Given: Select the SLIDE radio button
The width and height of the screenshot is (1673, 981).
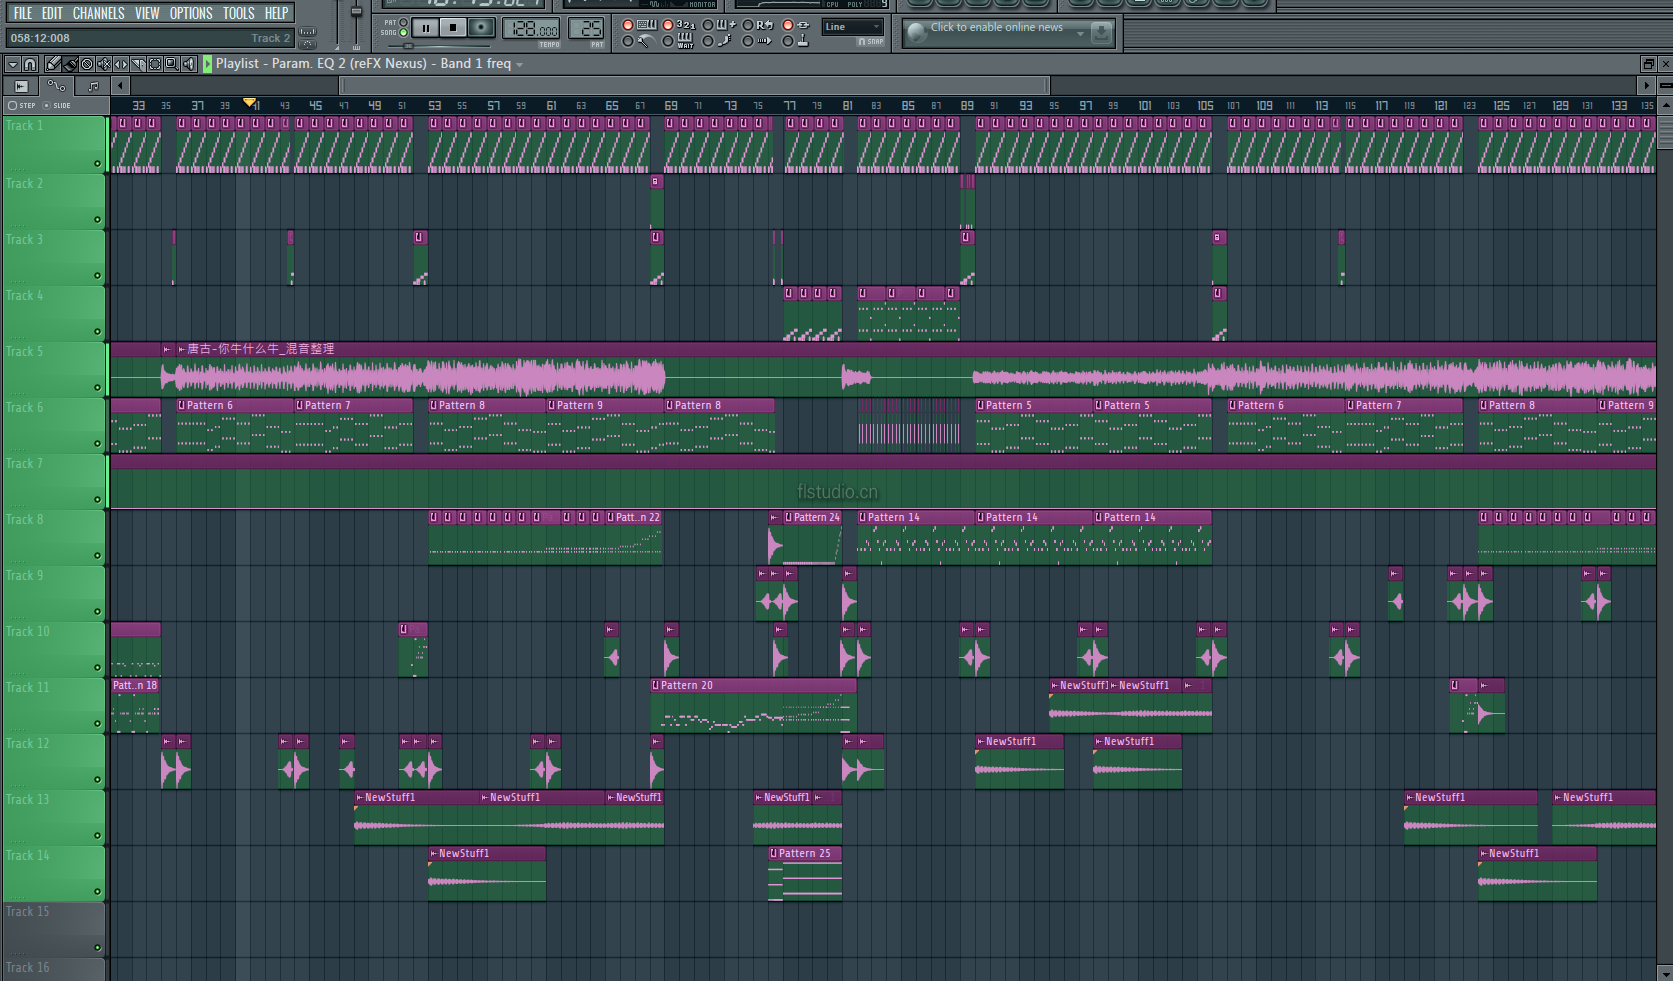Looking at the screenshot, I should pyautogui.click(x=46, y=105).
